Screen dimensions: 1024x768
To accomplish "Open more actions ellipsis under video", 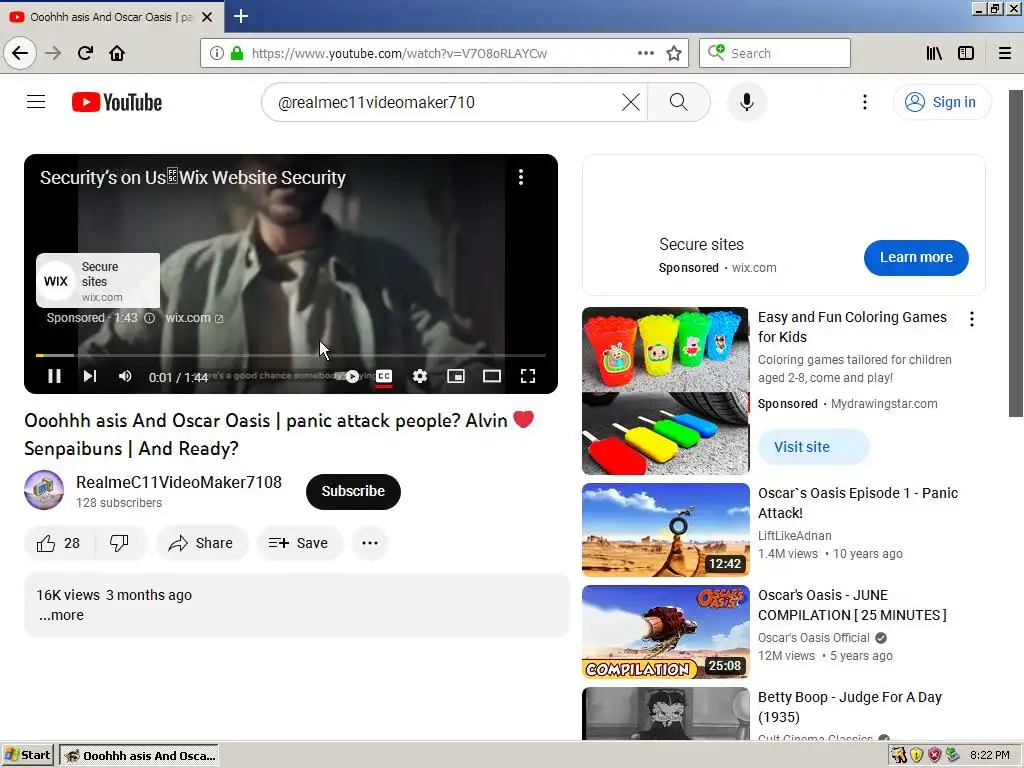I will tap(370, 543).
